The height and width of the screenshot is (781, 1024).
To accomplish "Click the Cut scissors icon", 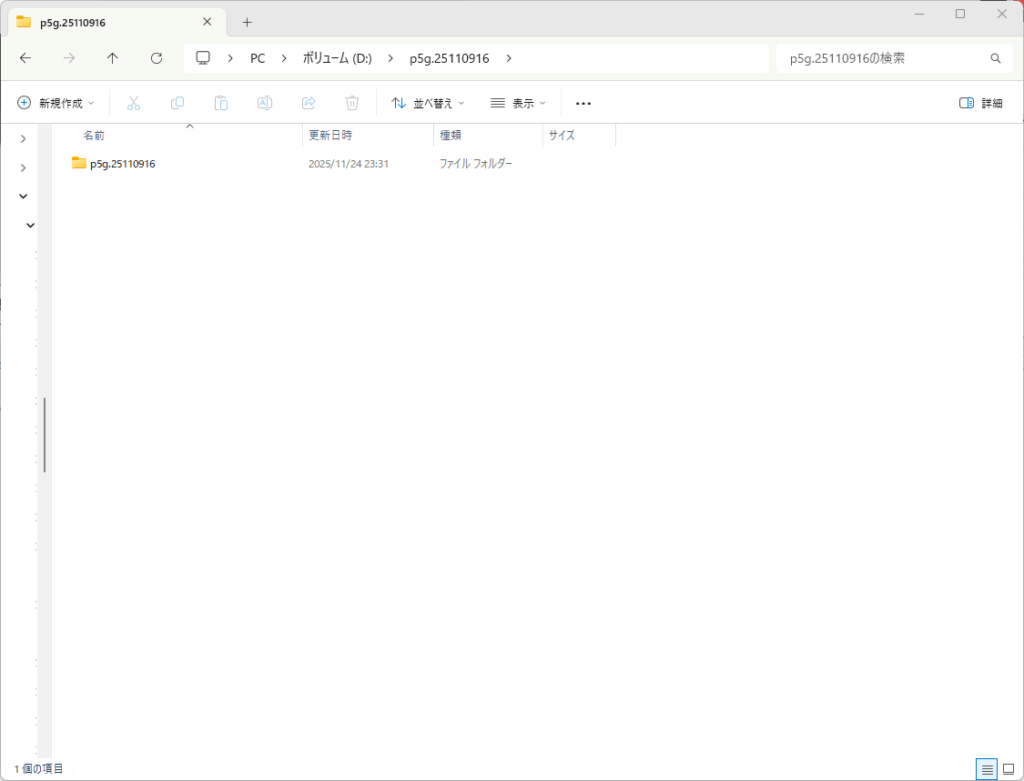I will (x=133, y=103).
